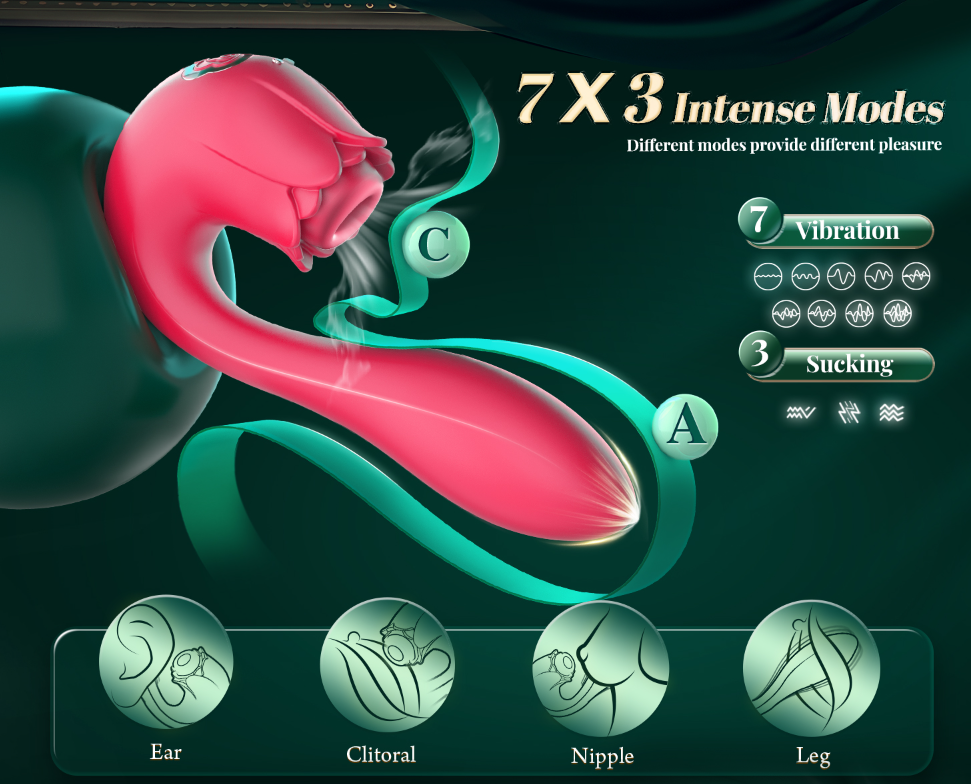The image size is (971, 784).
Task: Choose the third sucking mode triple-wave icon
Action: pos(892,412)
